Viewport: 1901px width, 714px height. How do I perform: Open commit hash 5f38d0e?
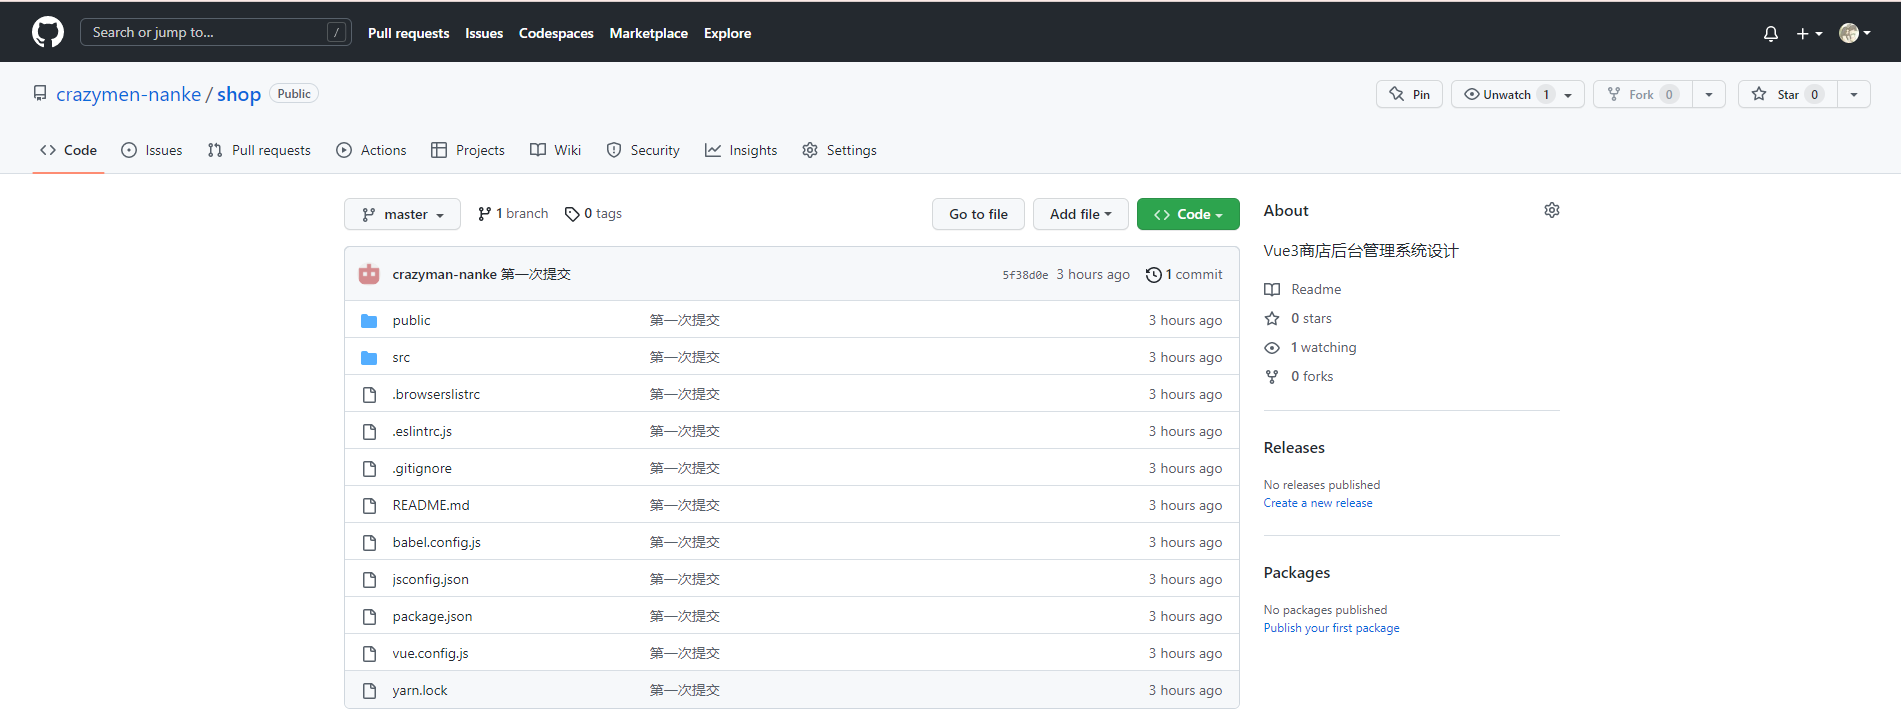pyautogui.click(x=1025, y=275)
